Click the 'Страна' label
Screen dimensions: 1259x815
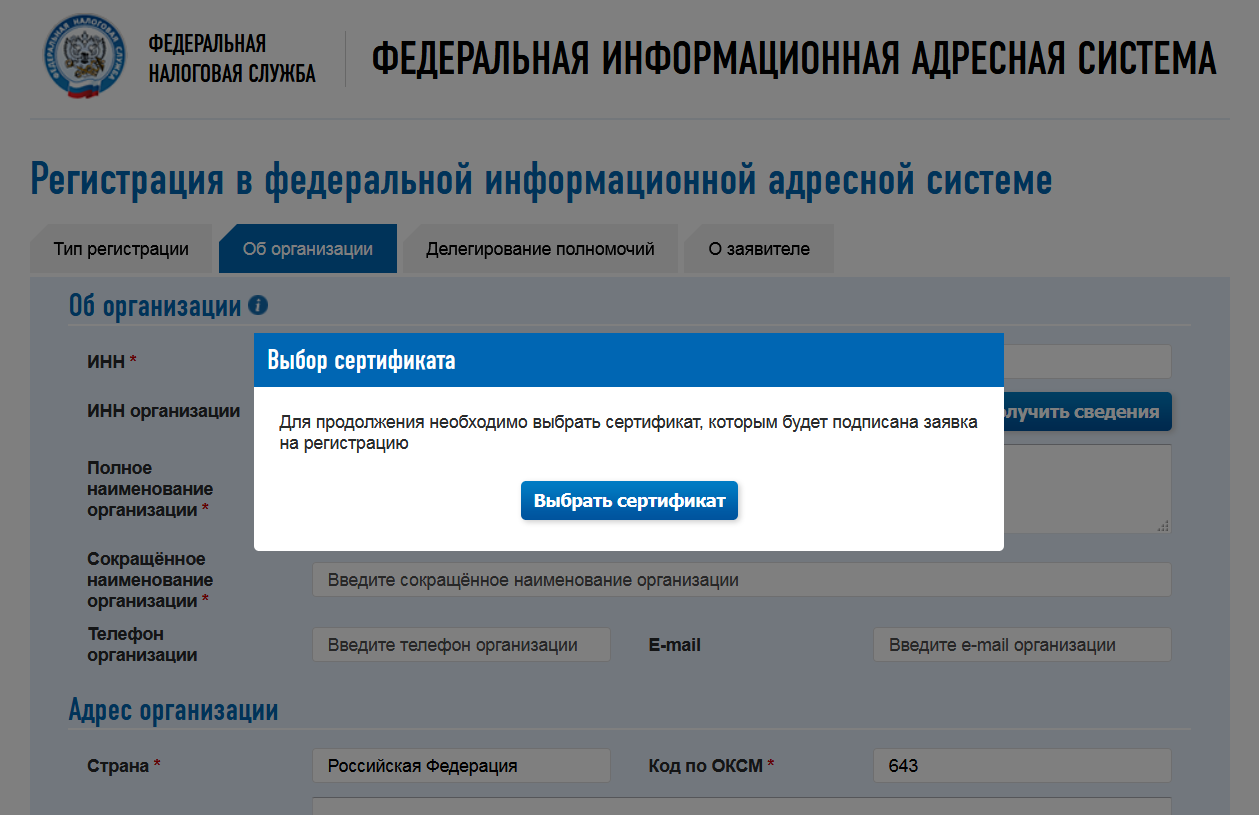click(124, 766)
